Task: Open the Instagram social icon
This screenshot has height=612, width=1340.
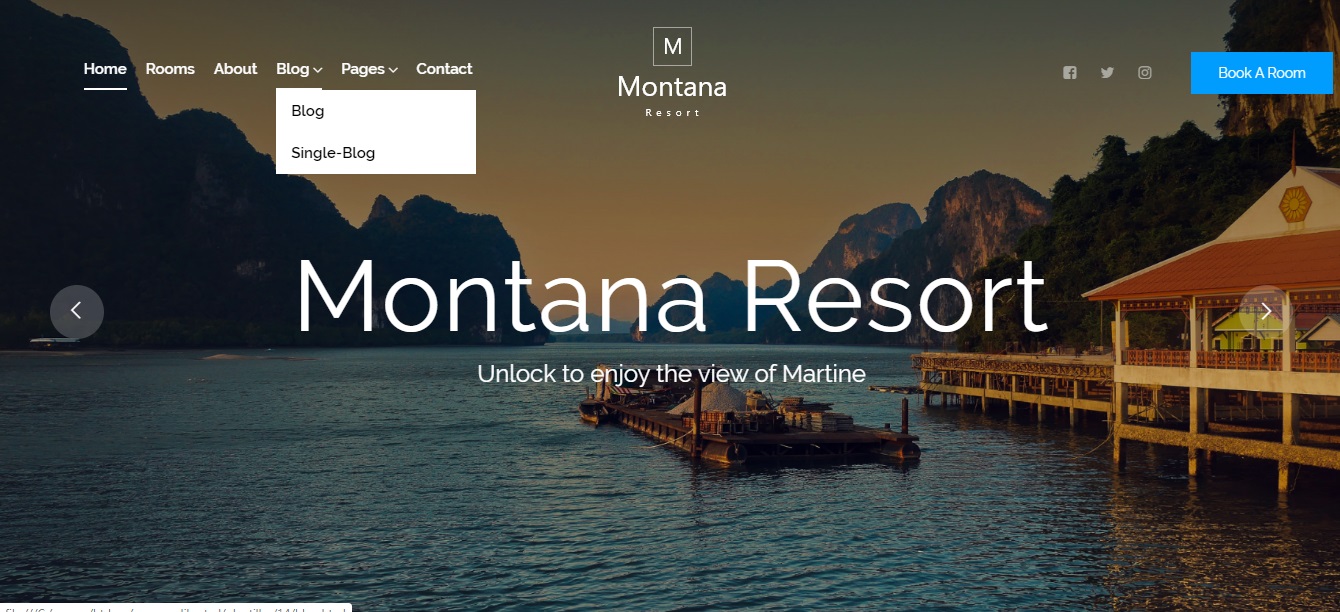Action: [x=1145, y=73]
